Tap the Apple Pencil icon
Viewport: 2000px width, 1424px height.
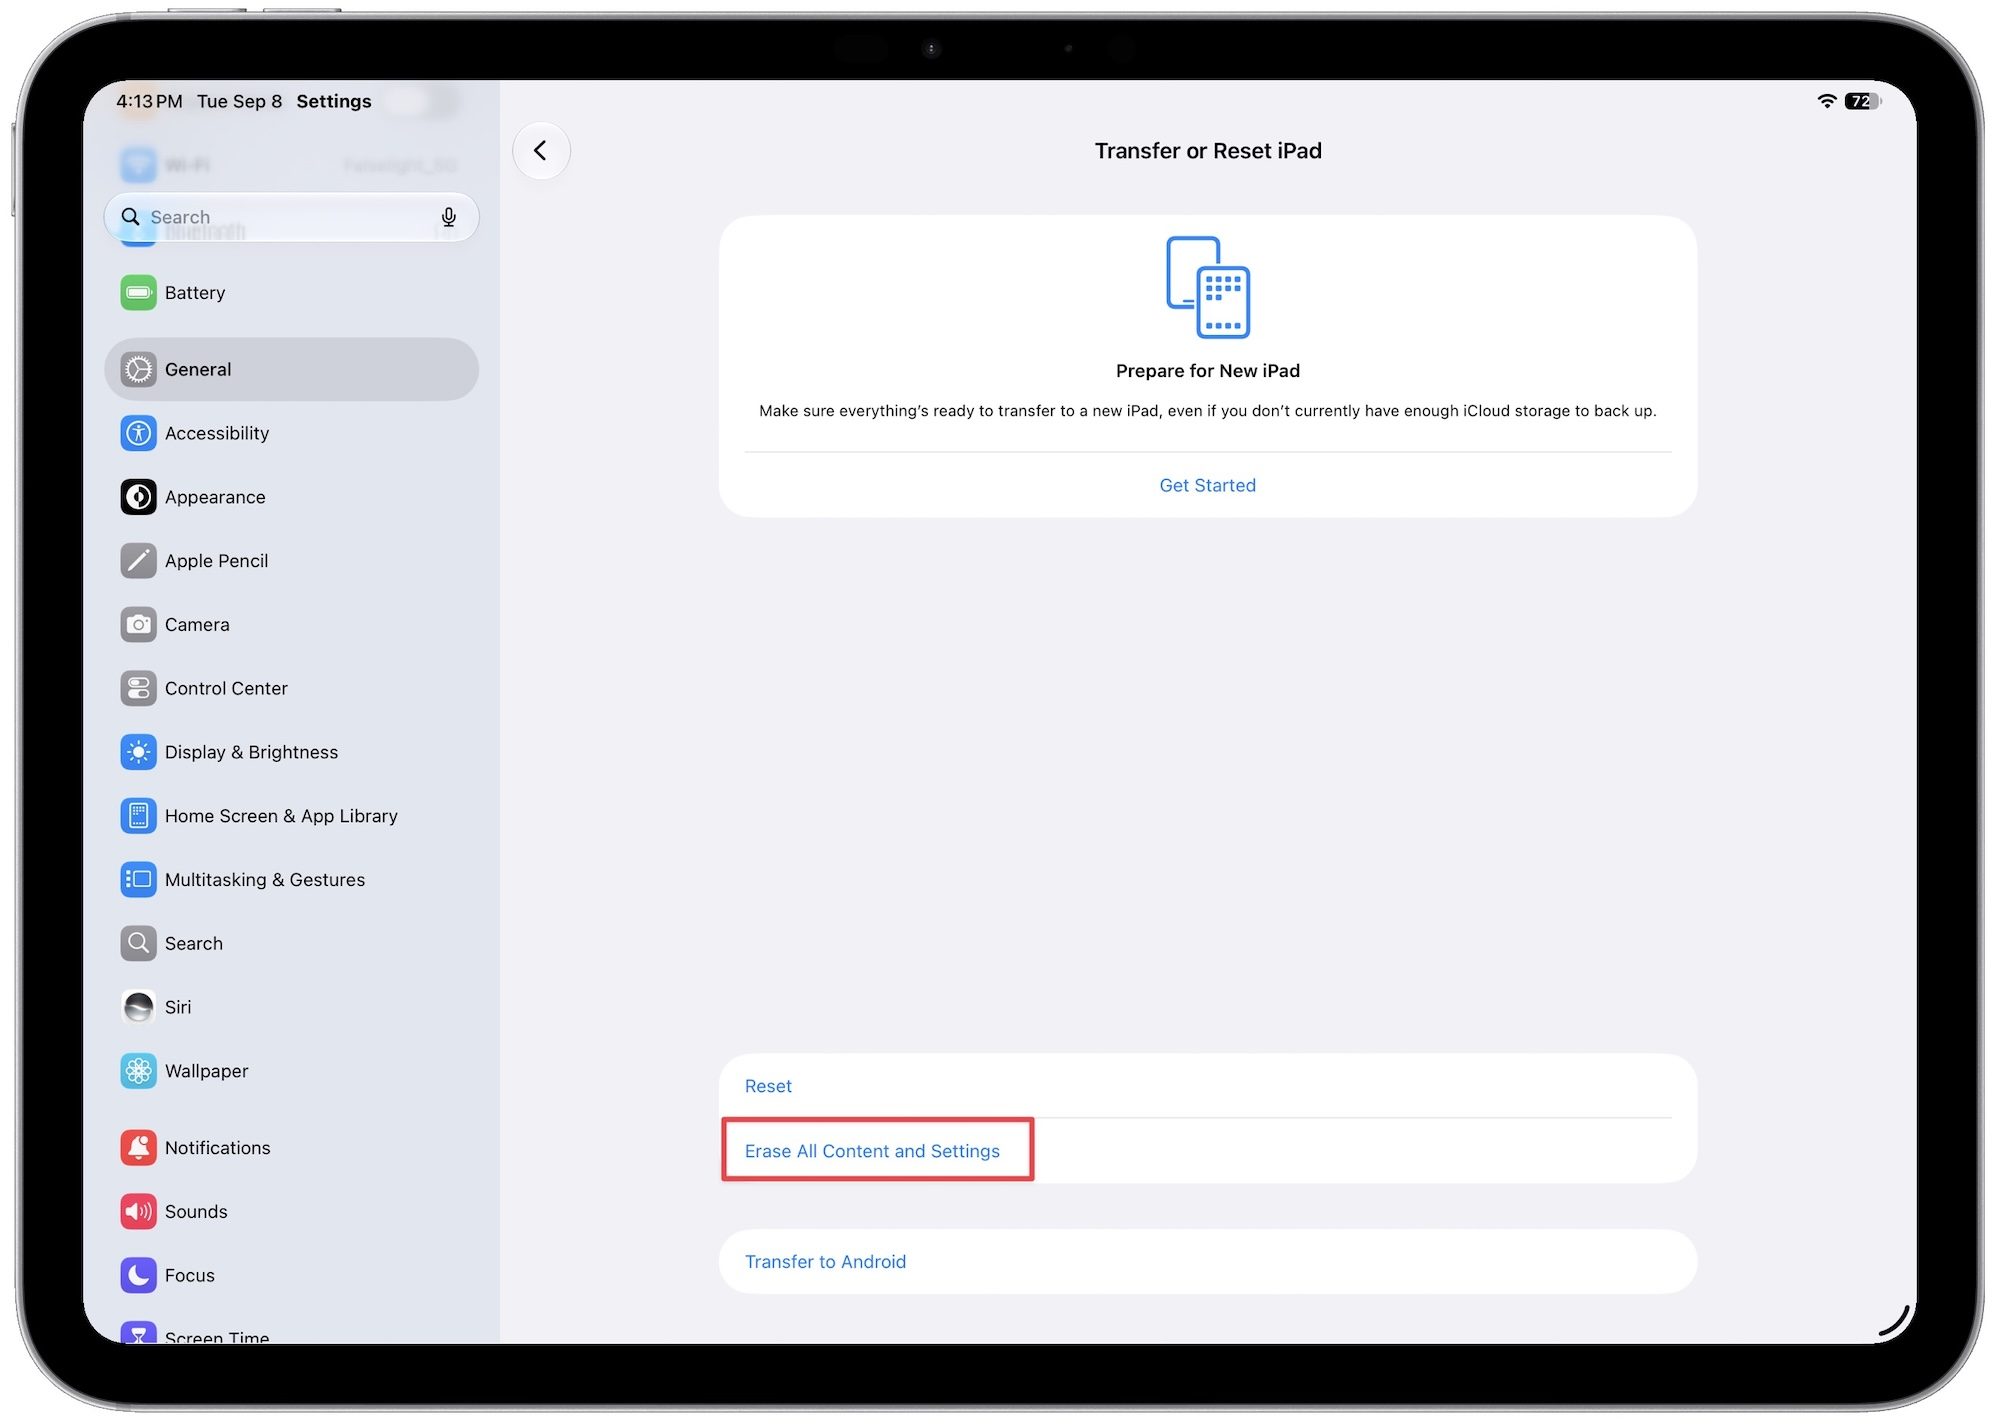pos(138,561)
